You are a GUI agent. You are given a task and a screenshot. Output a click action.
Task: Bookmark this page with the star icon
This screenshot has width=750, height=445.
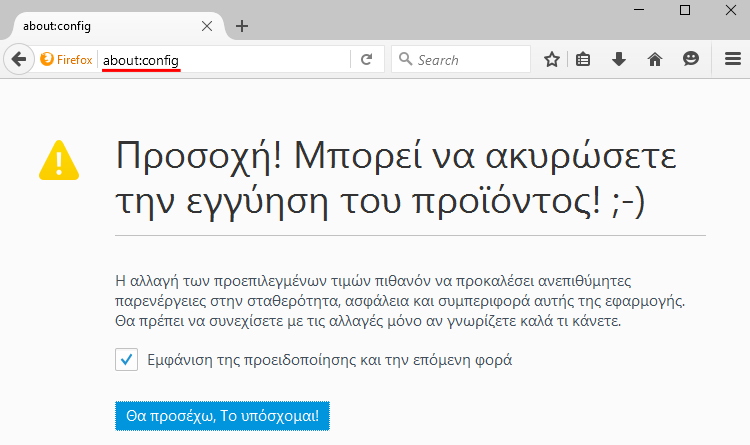[x=551, y=59]
